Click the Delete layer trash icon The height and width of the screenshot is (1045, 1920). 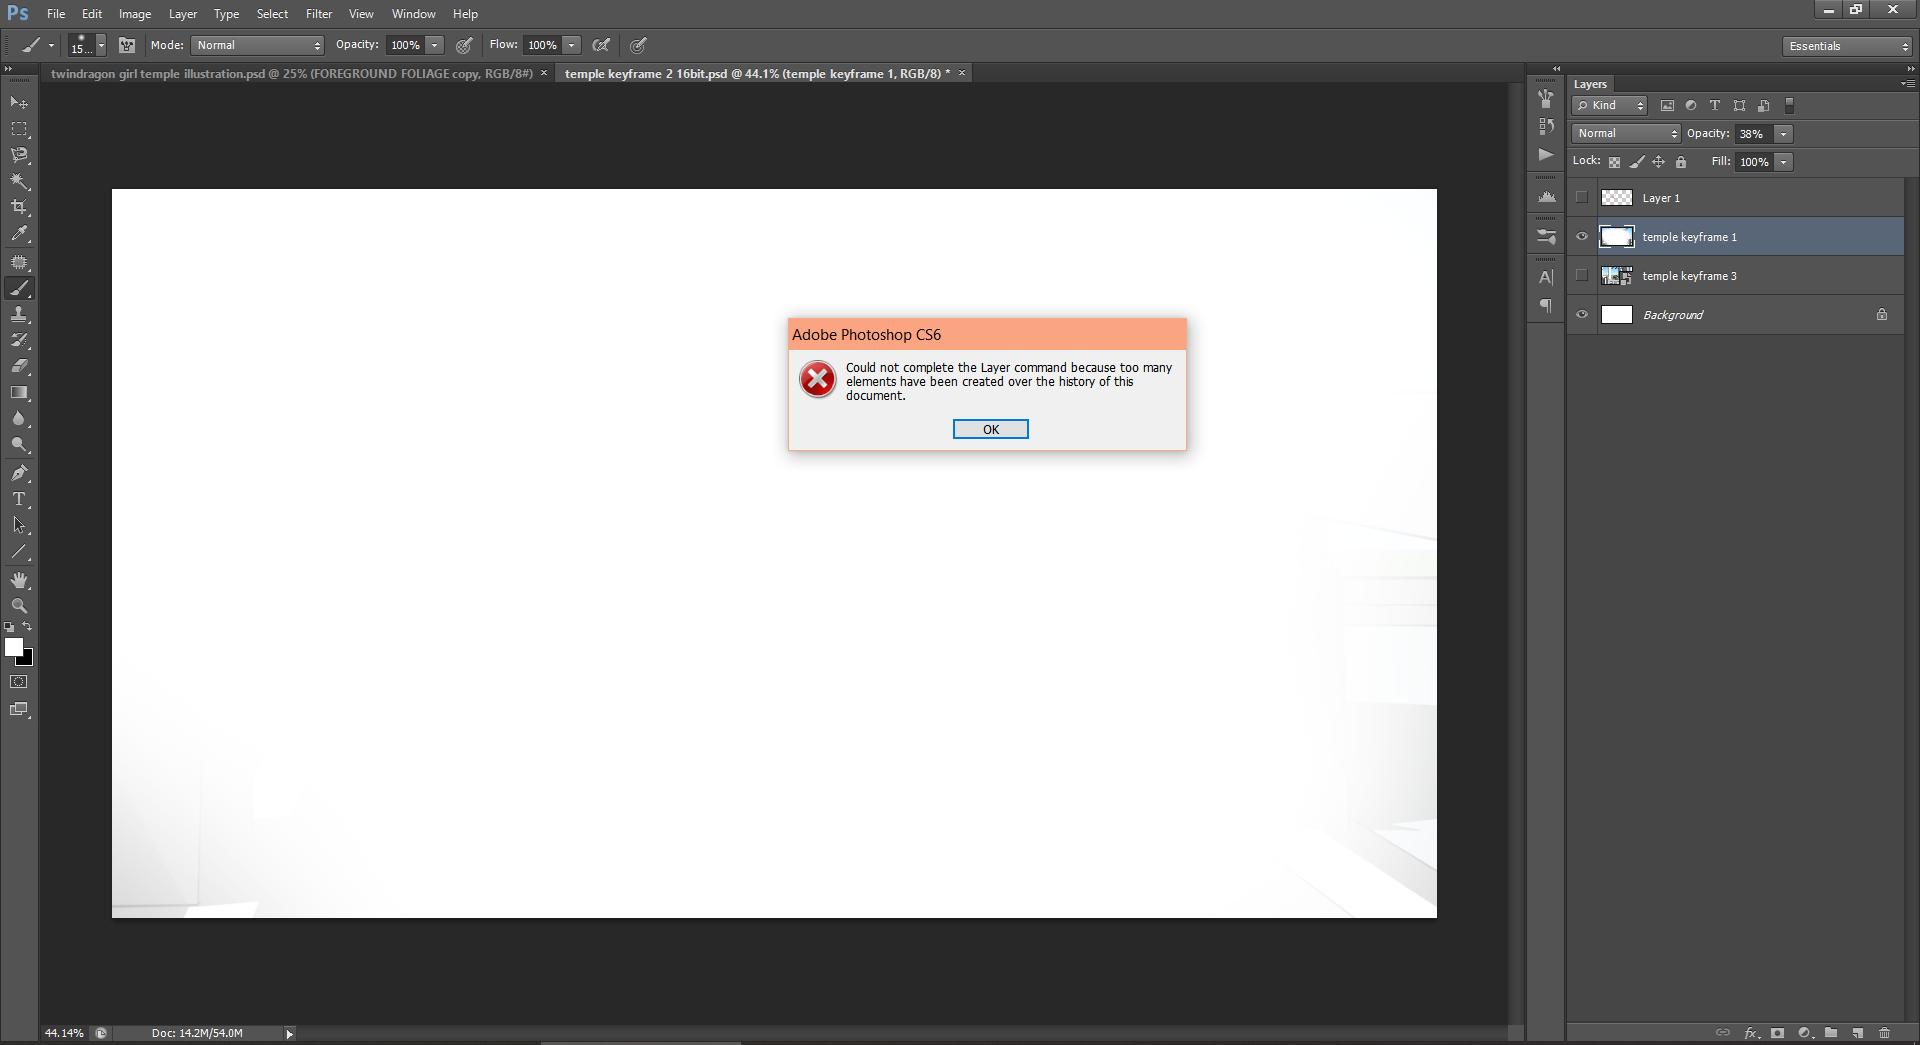point(1886,1033)
